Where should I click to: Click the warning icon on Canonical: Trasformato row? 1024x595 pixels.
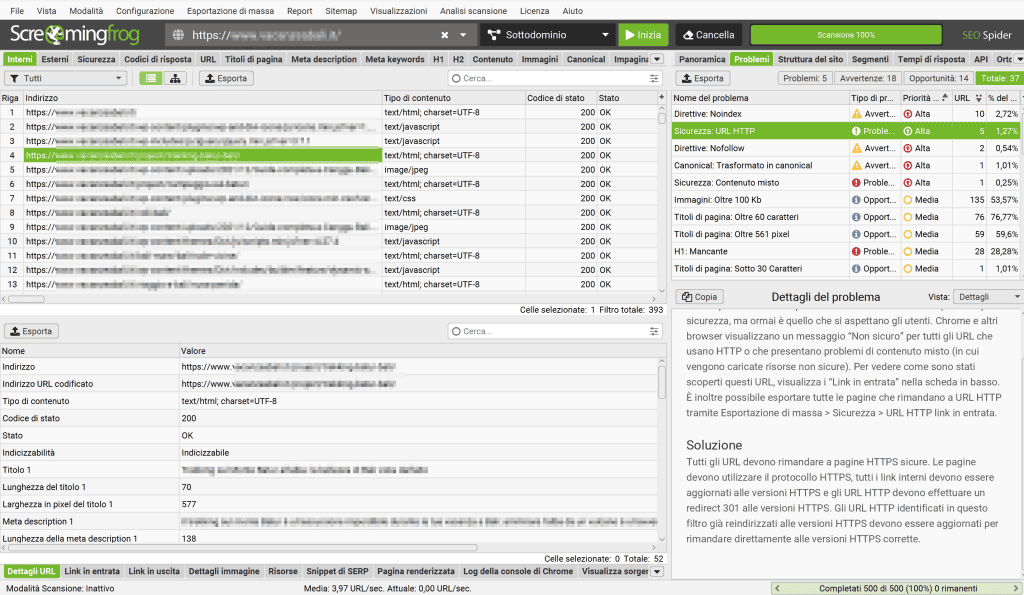tap(856, 165)
